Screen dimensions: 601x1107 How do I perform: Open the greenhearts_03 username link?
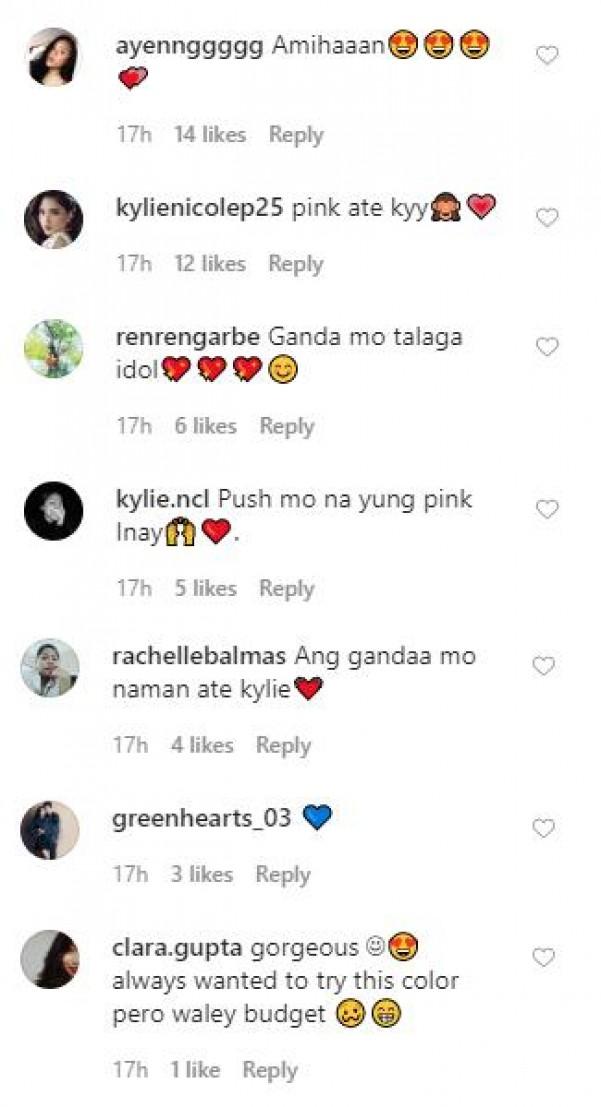pos(201,819)
